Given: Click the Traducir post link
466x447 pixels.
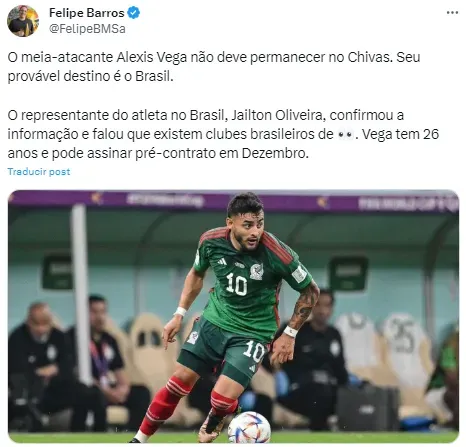Looking at the screenshot, I should pos(39,172).
